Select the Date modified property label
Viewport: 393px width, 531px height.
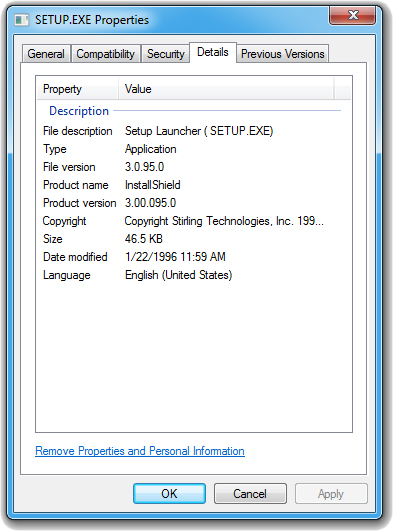coord(75,257)
